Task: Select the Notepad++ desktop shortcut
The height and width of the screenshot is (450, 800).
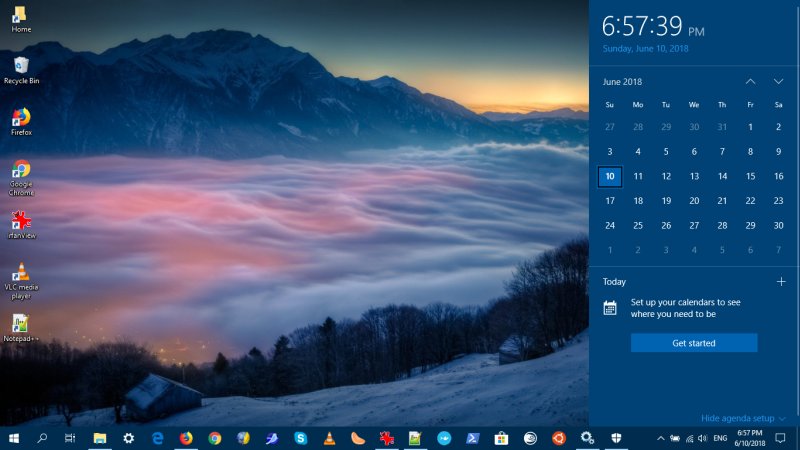Action: pyautogui.click(x=21, y=328)
